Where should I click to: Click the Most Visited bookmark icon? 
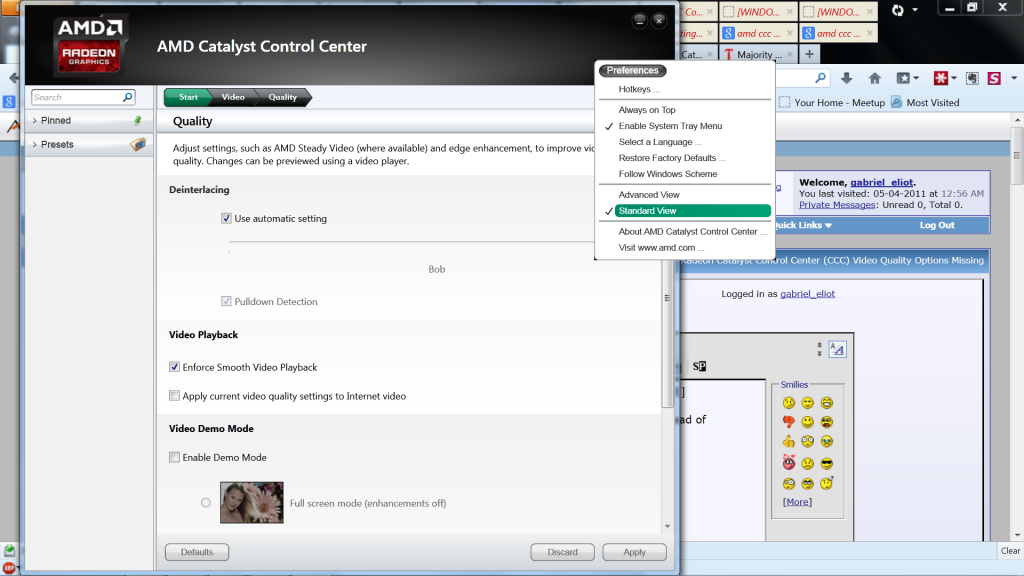coord(897,102)
